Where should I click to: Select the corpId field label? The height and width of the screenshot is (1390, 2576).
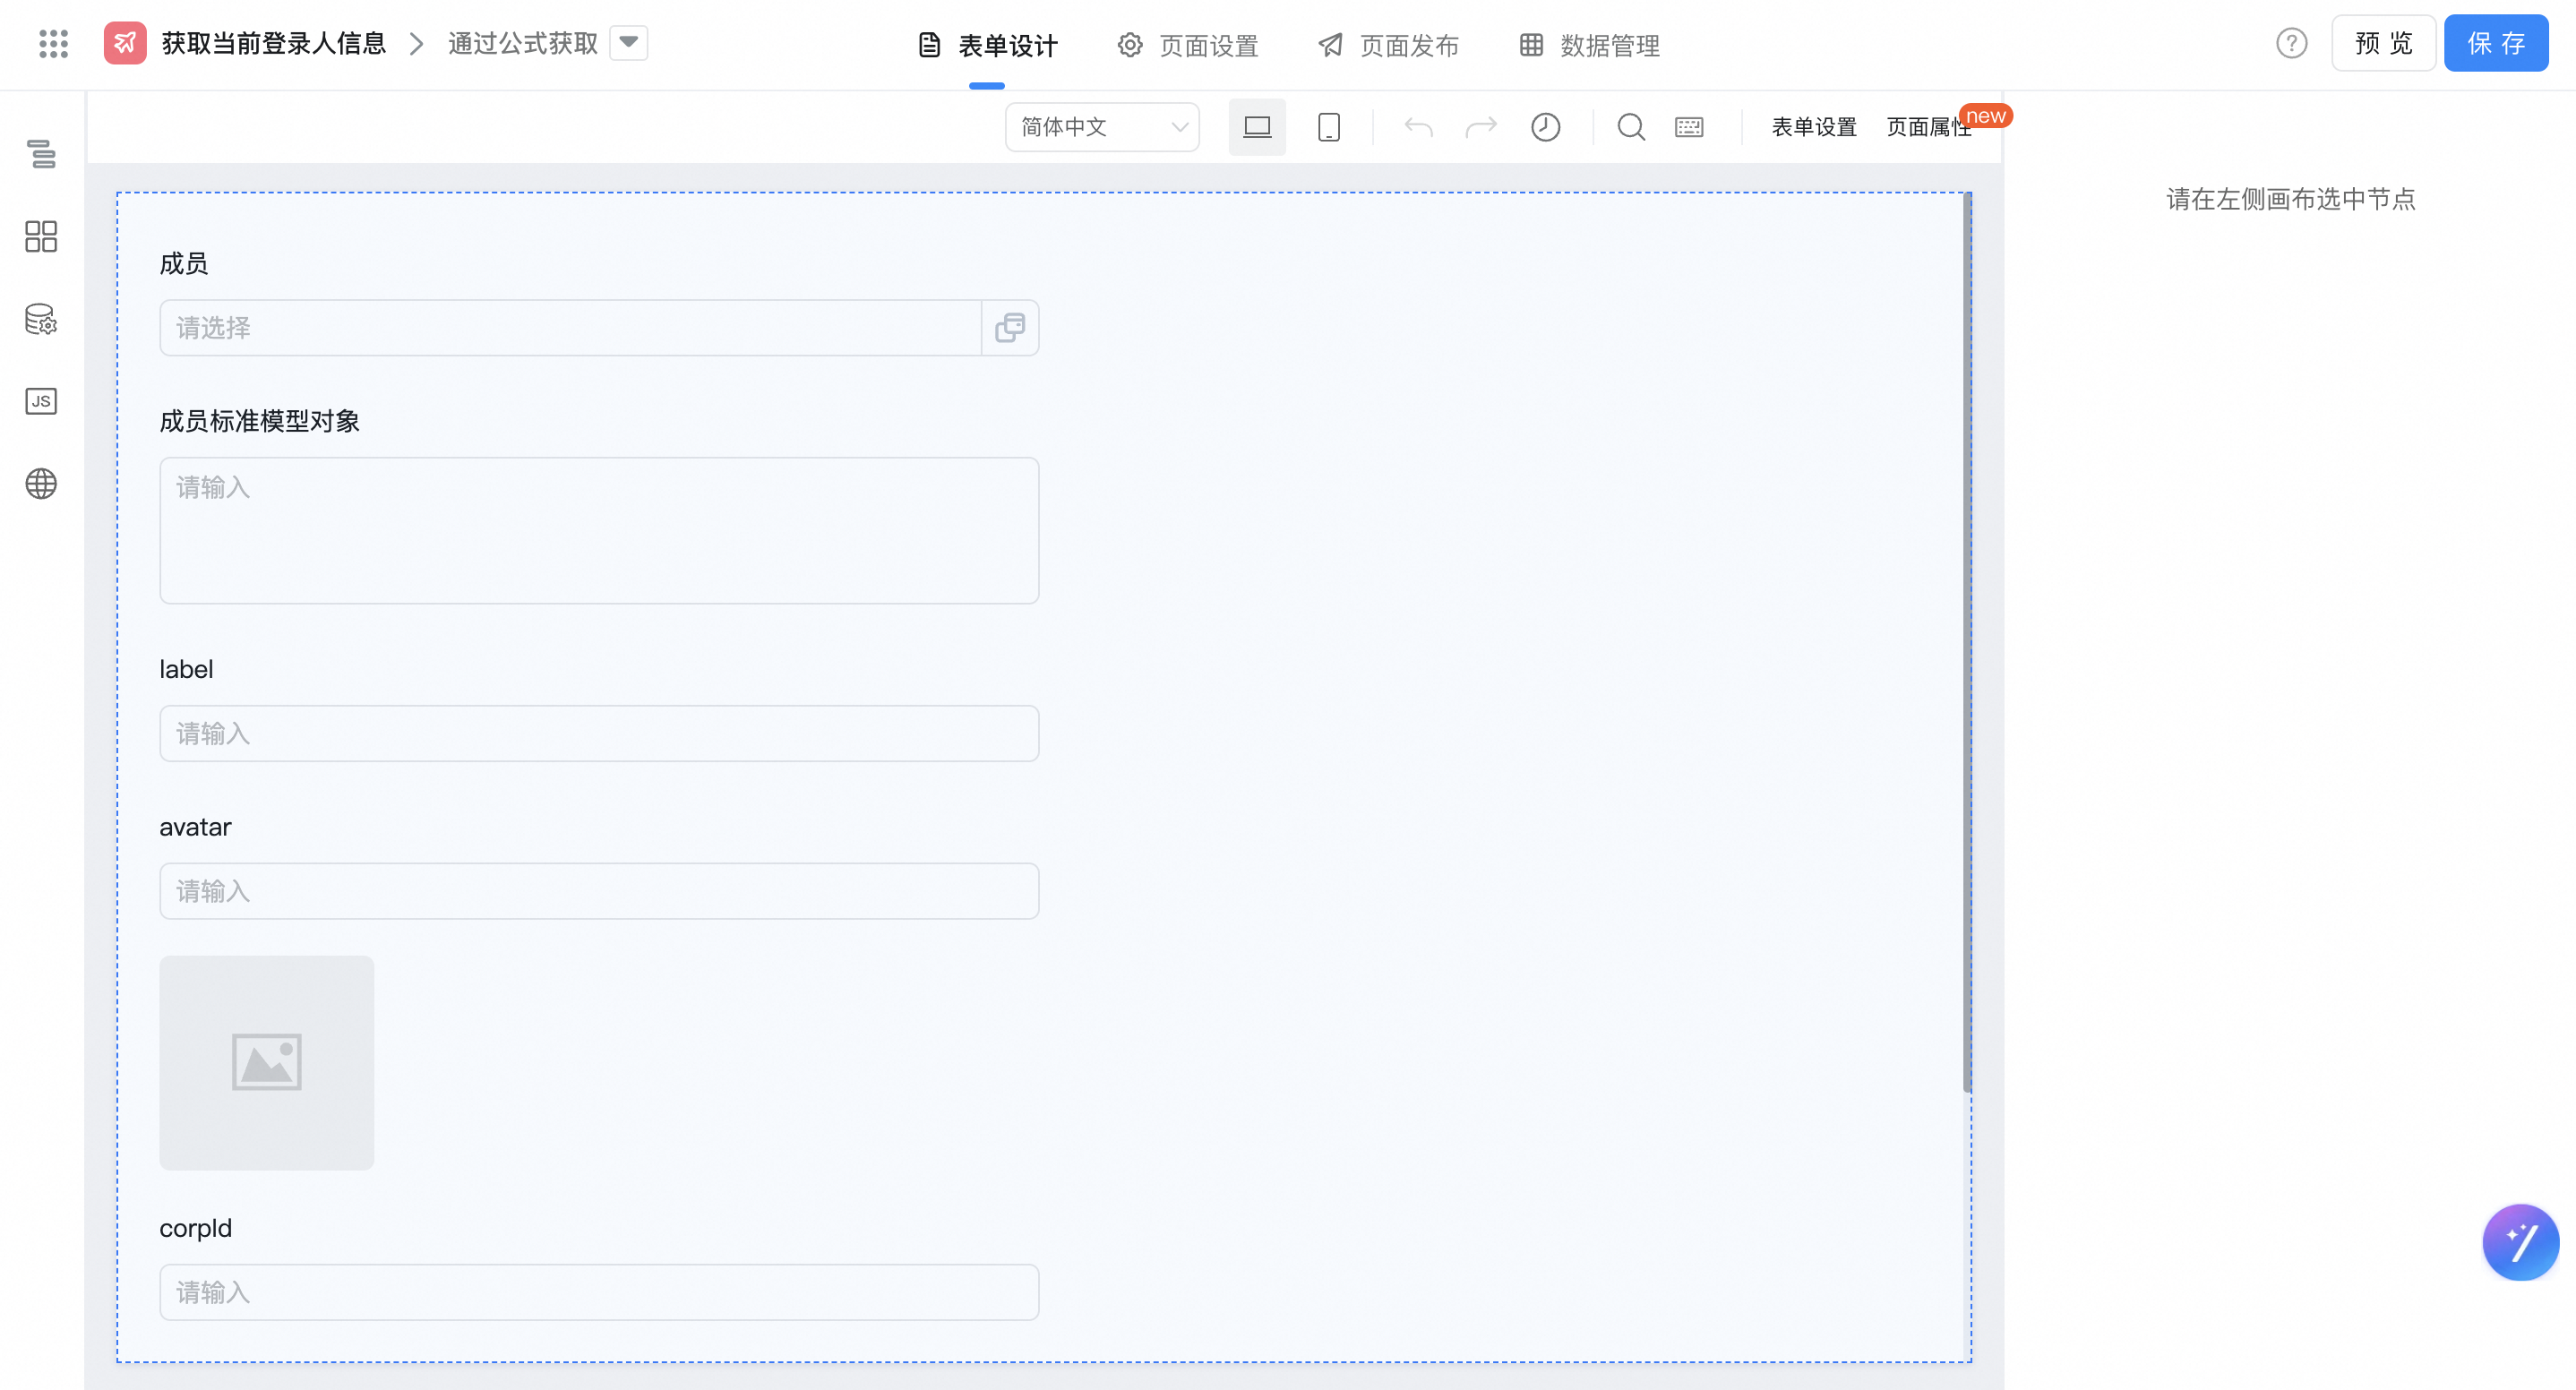(x=196, y=1228)
